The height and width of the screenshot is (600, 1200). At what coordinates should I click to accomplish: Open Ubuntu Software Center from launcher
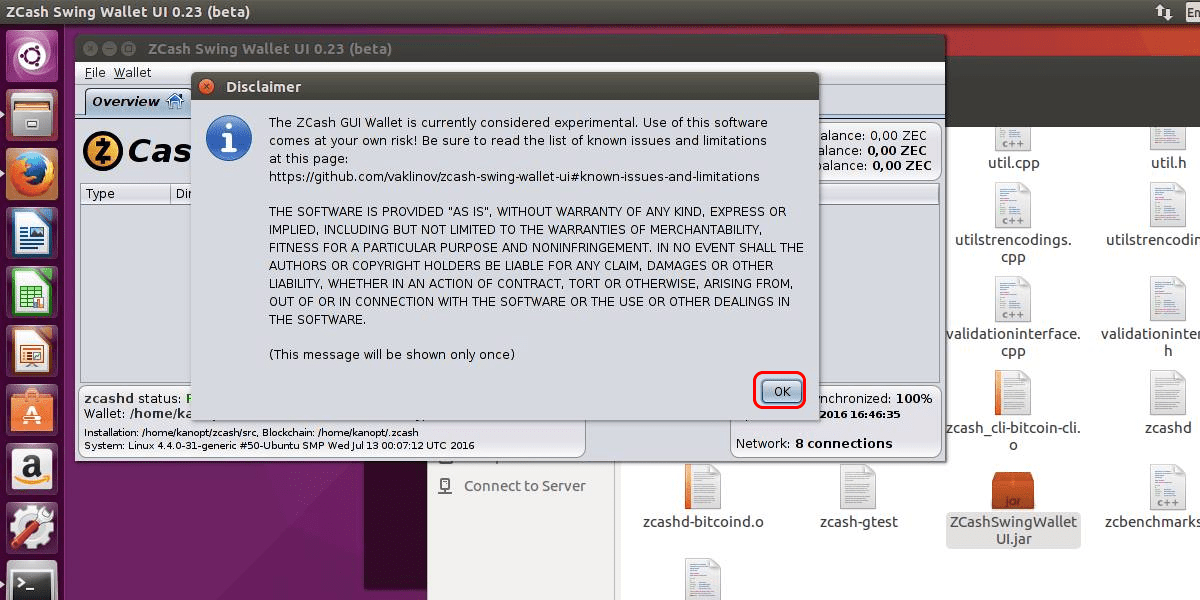tap(34, 409)
